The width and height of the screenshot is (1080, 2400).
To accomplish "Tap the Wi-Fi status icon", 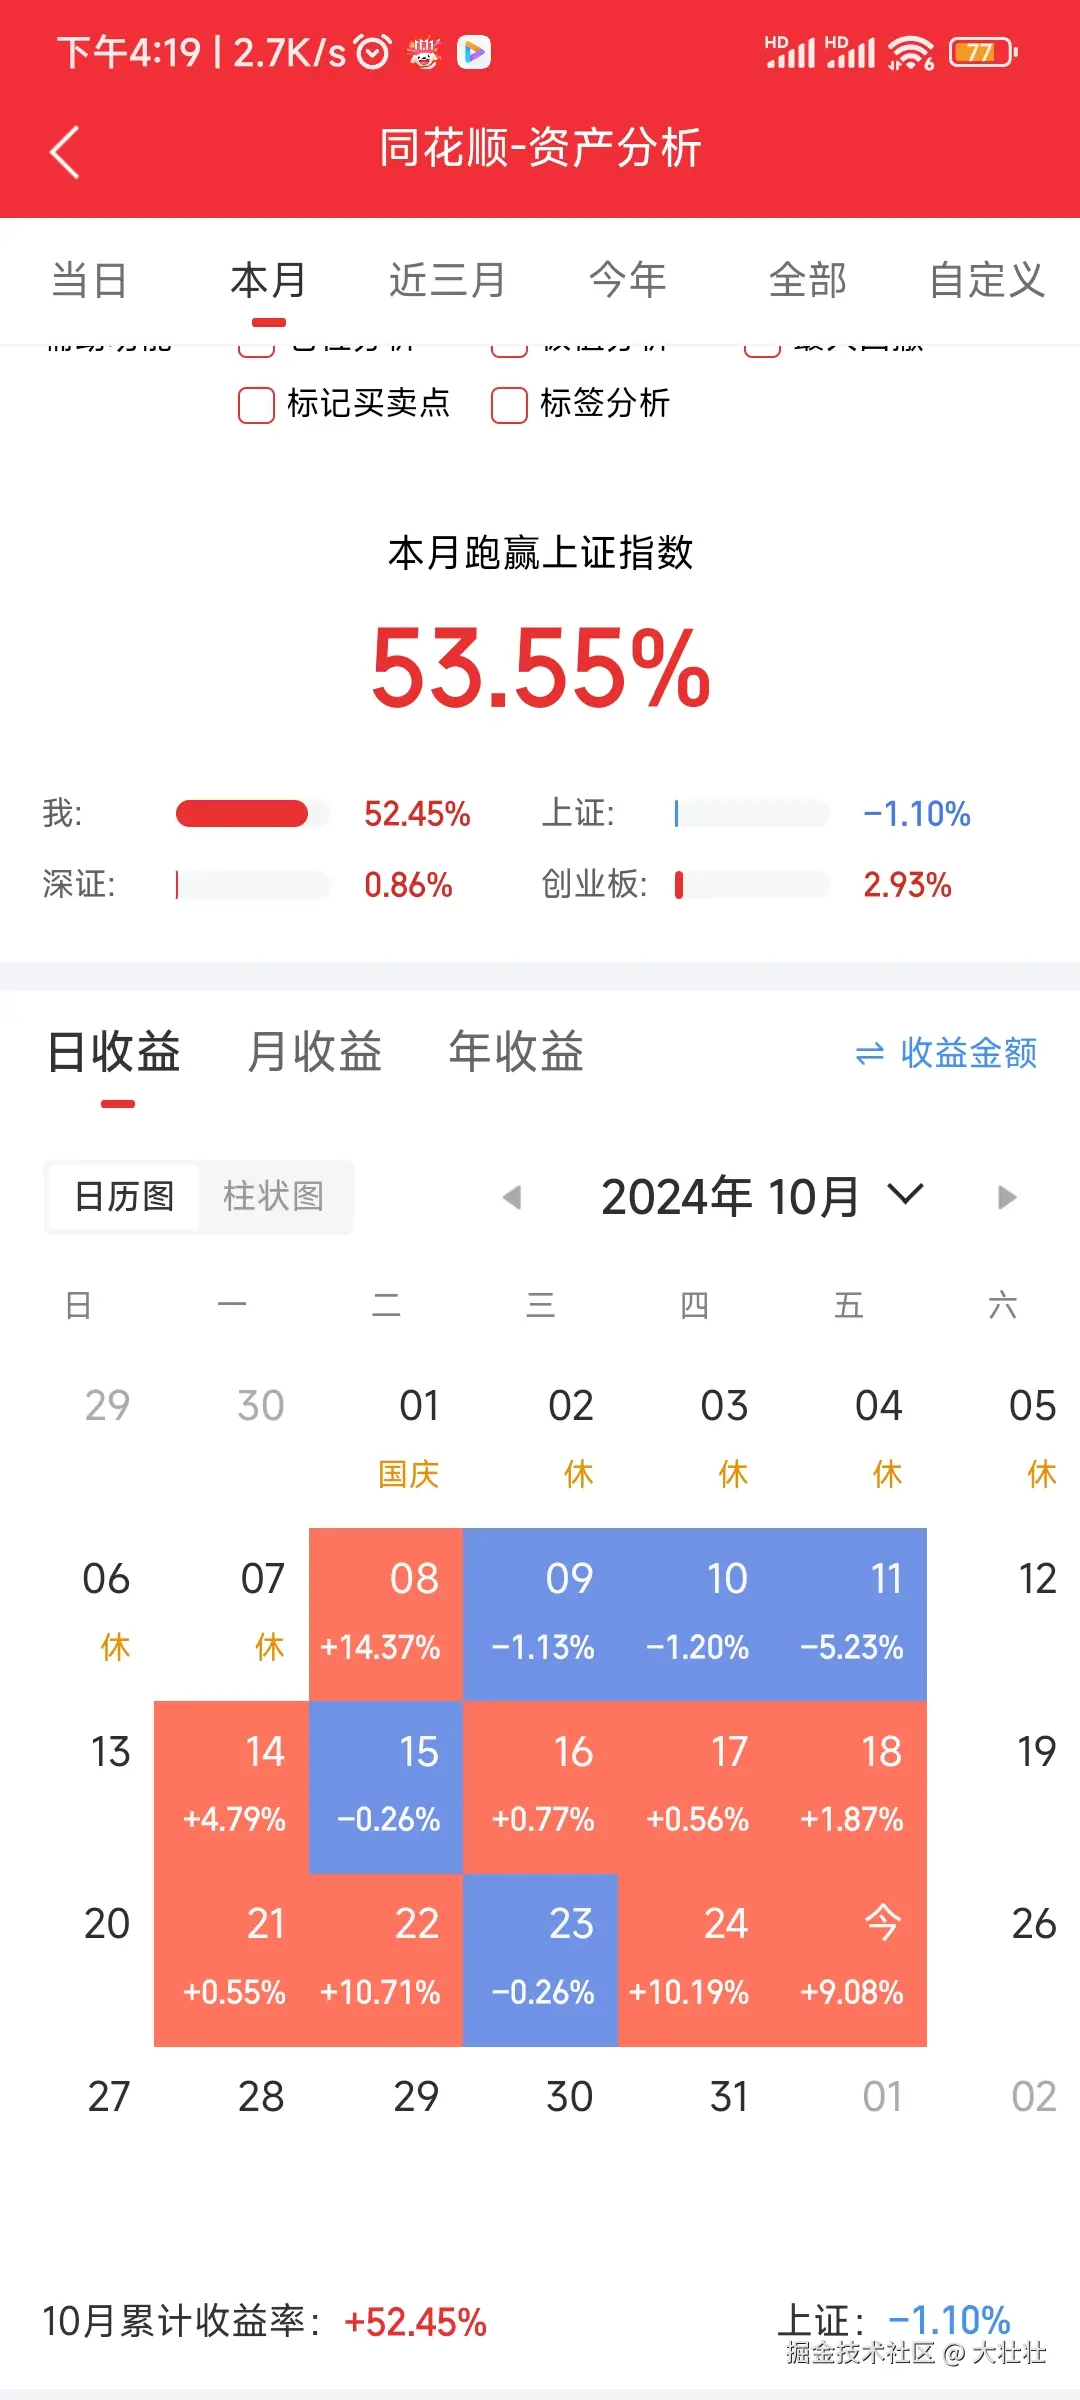I will 910,52.
